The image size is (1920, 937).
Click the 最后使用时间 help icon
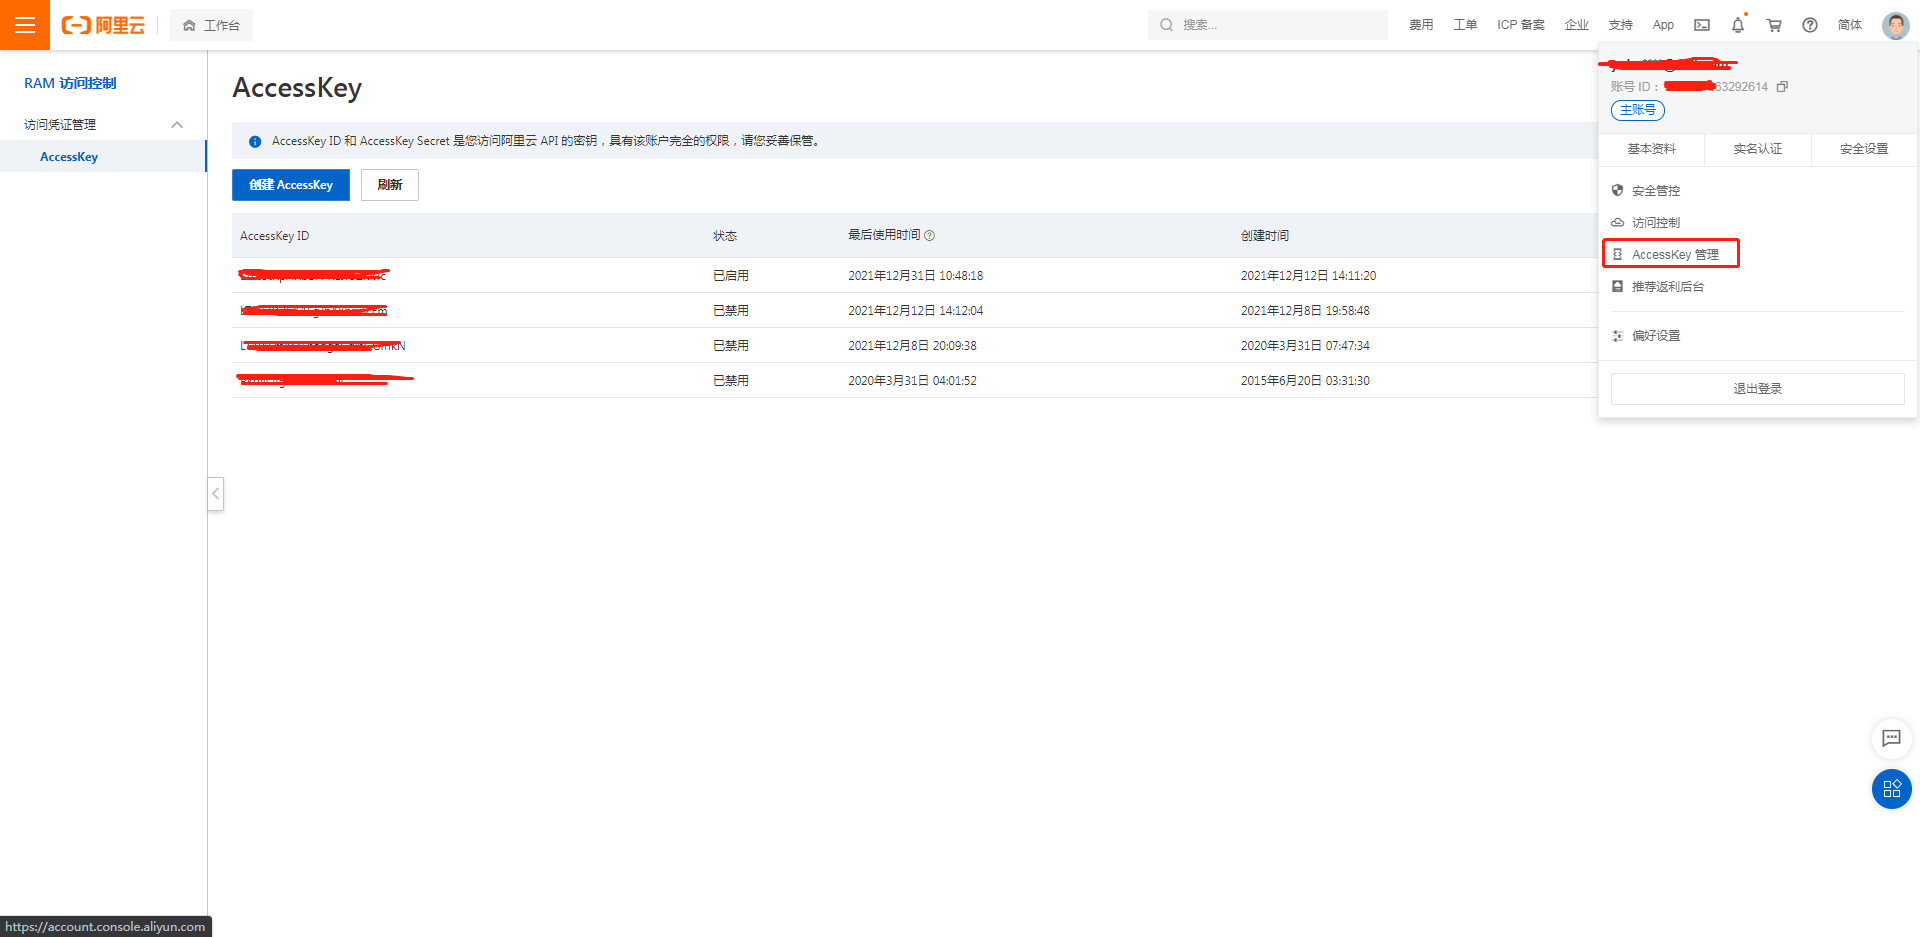[929, 236]
